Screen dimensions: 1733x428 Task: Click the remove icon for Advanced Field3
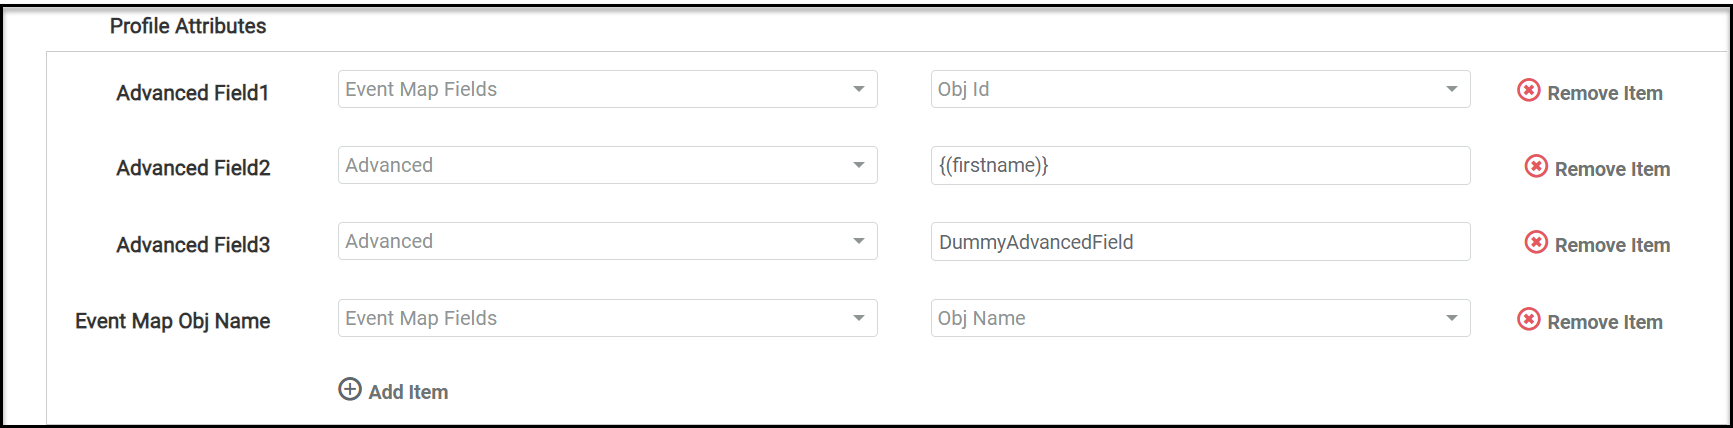[1536, 243]
